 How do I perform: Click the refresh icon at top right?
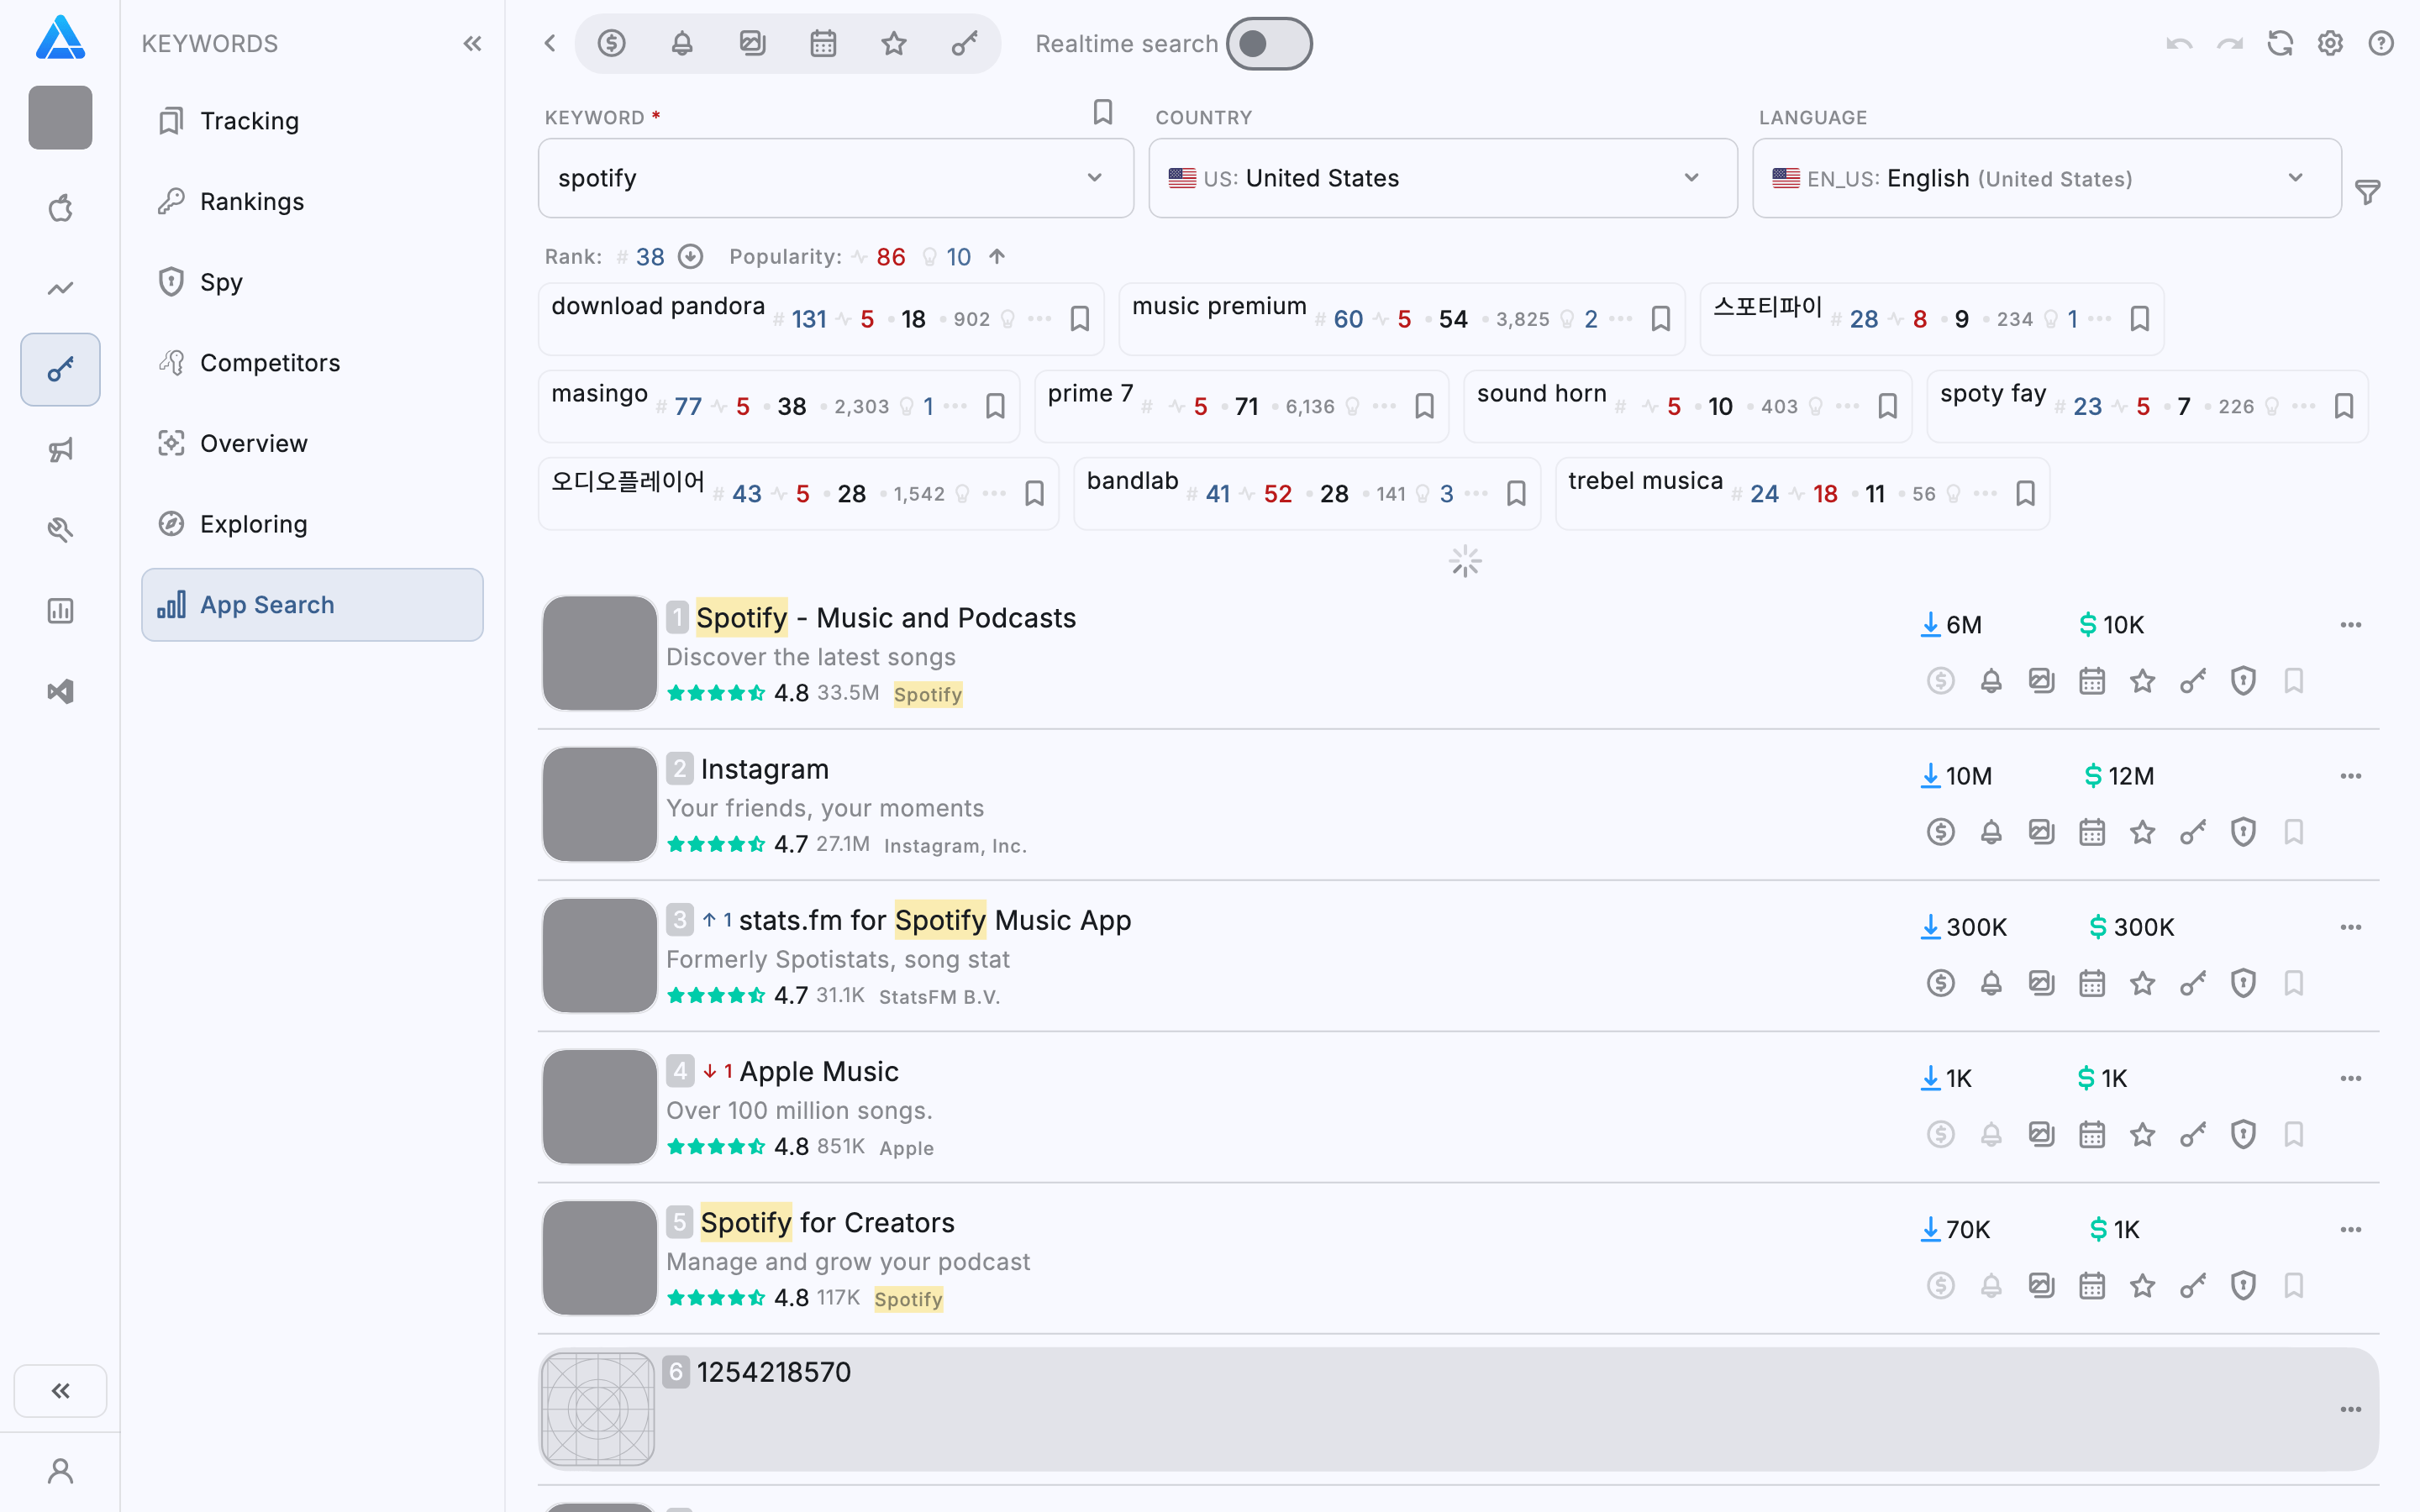(x=2280, y=44)
